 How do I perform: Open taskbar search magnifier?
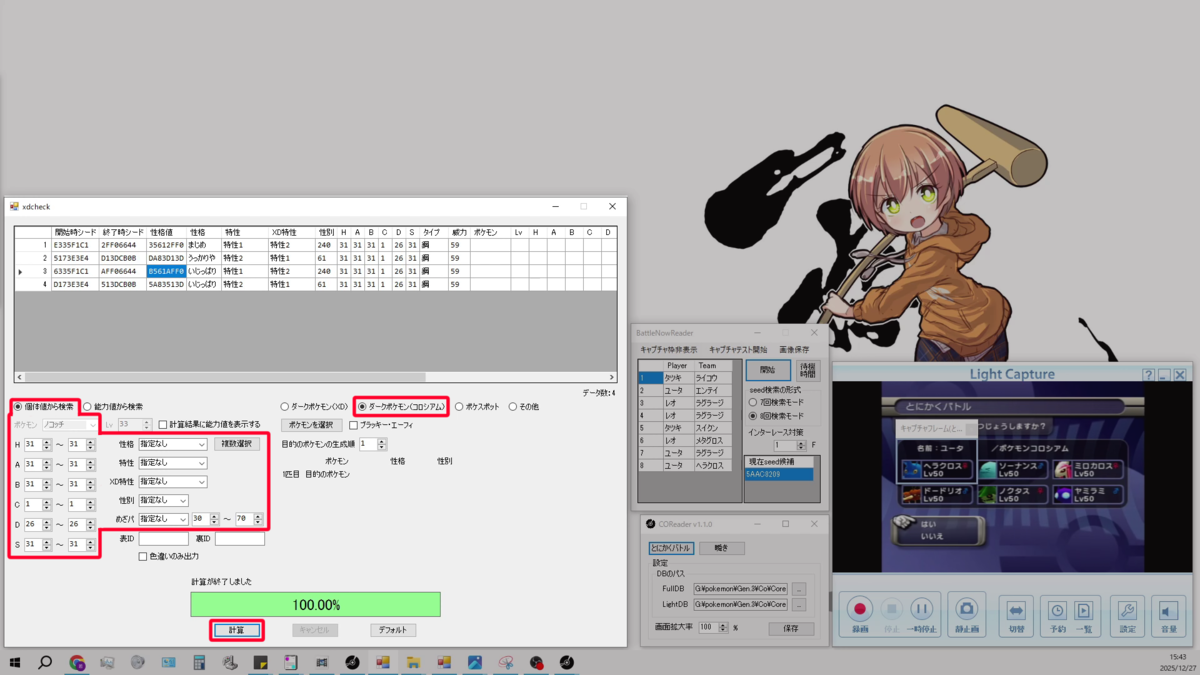(45, 662)
